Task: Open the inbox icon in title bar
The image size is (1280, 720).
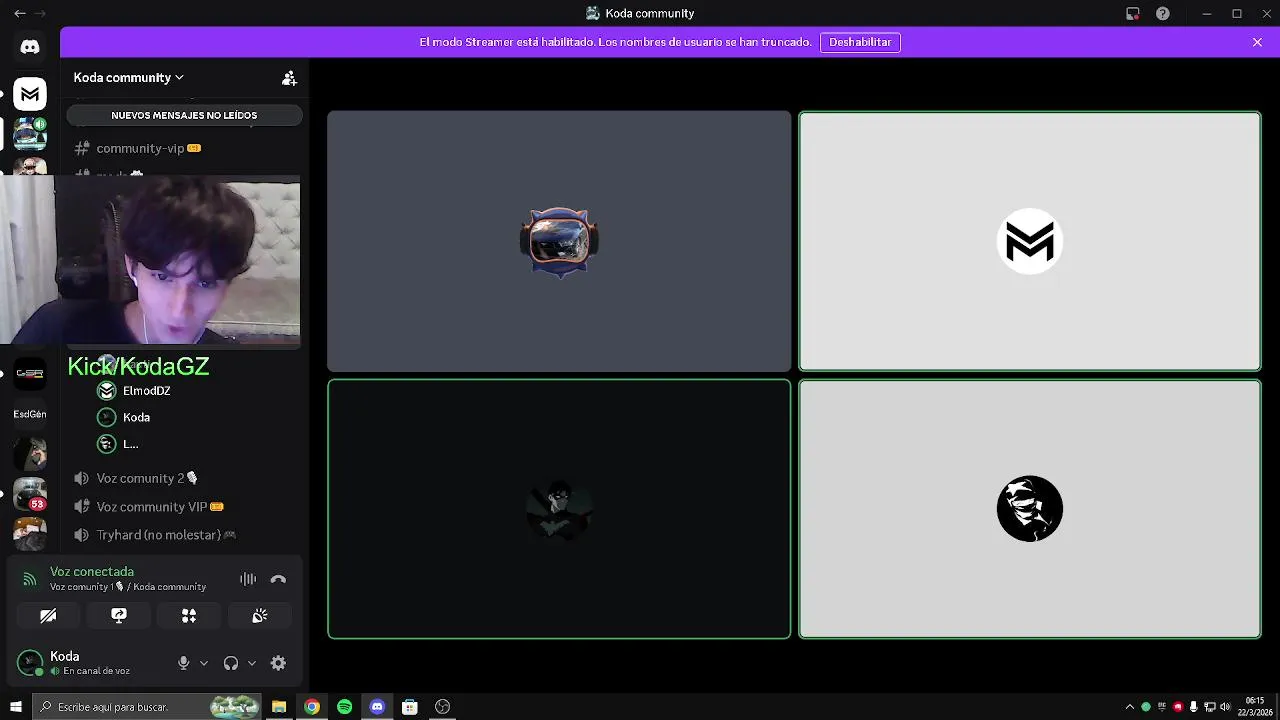Action: [1132, 13]
